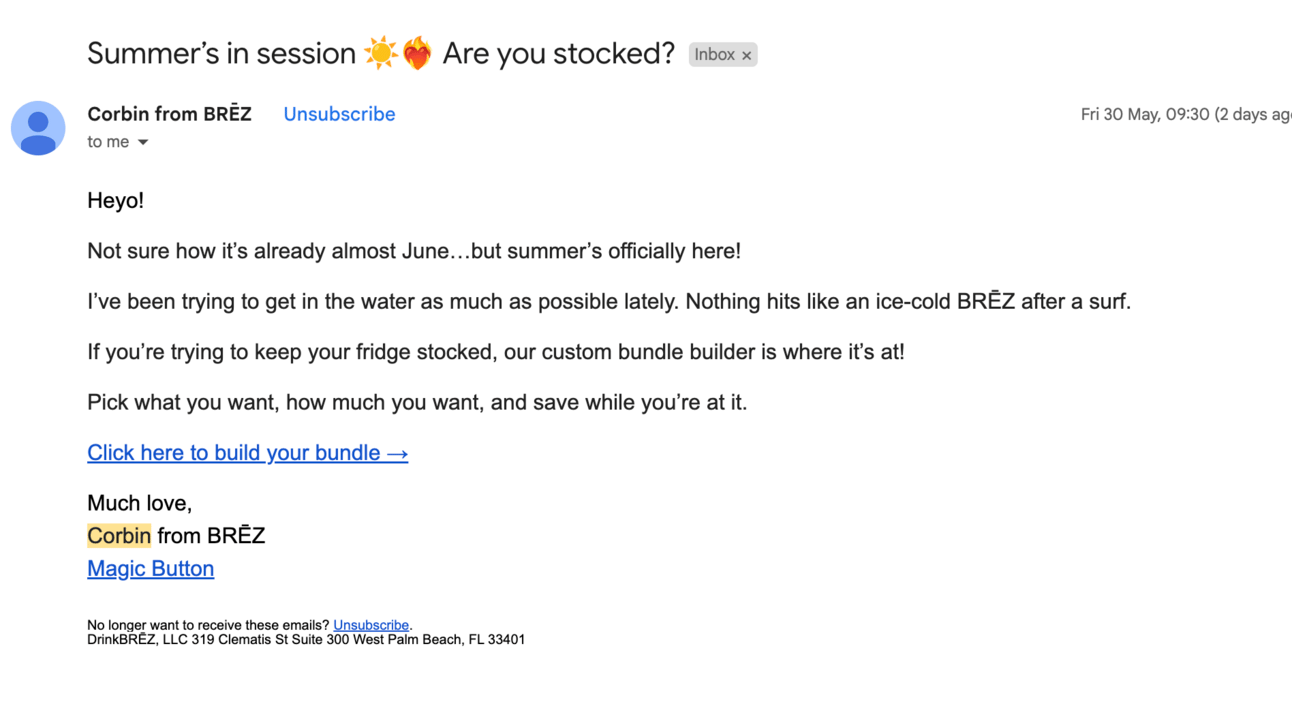Click the footer Unsubscribe link
Viewport: 1292px width, 702px height.
[x=371, y=625]
